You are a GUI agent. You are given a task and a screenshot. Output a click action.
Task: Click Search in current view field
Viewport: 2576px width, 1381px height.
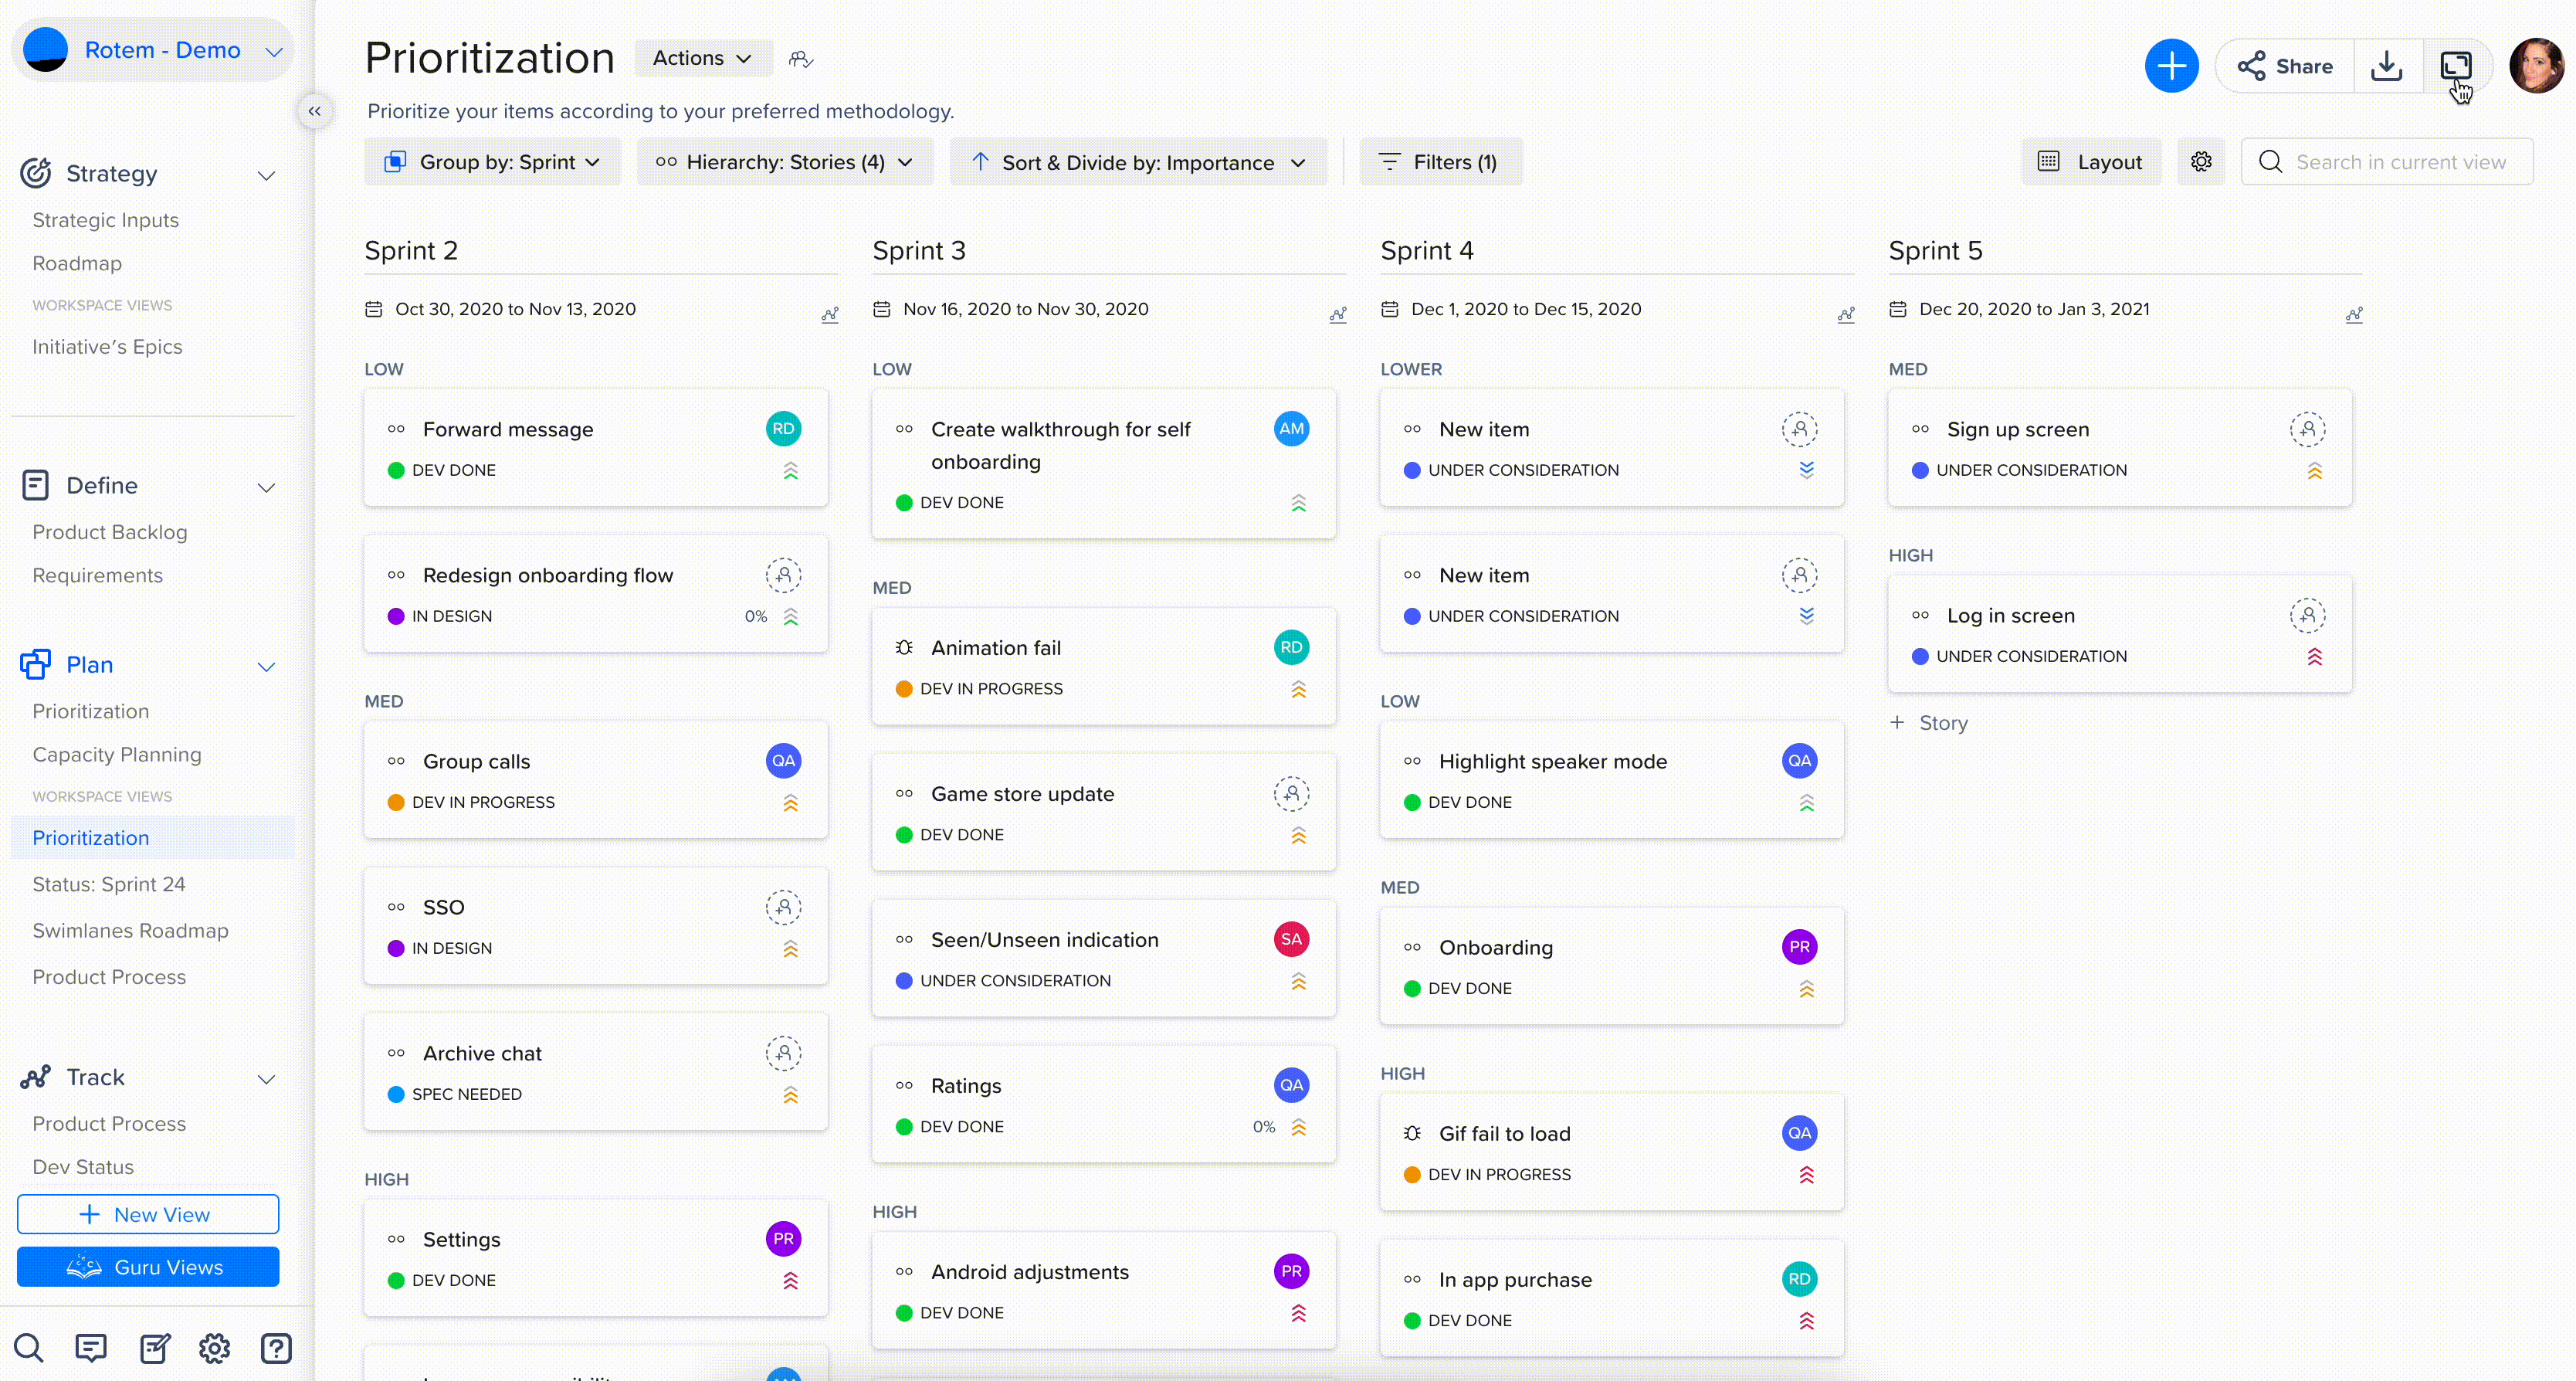(2400, 162)
